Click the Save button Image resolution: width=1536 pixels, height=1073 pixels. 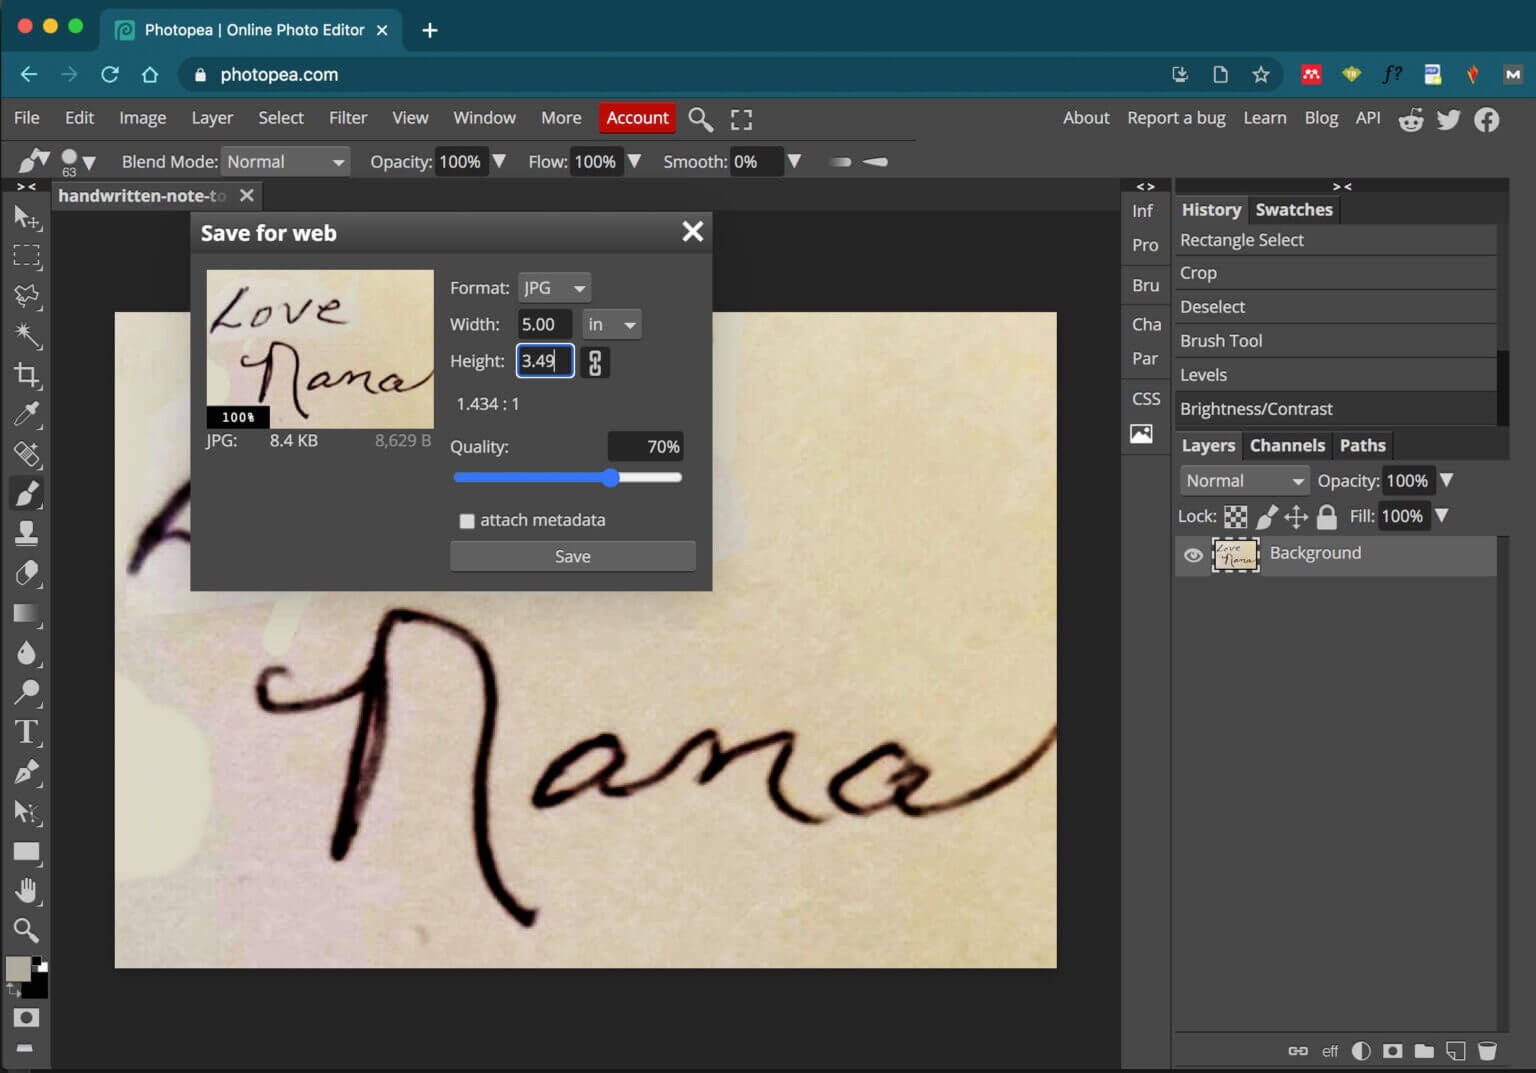click(572, 555)
